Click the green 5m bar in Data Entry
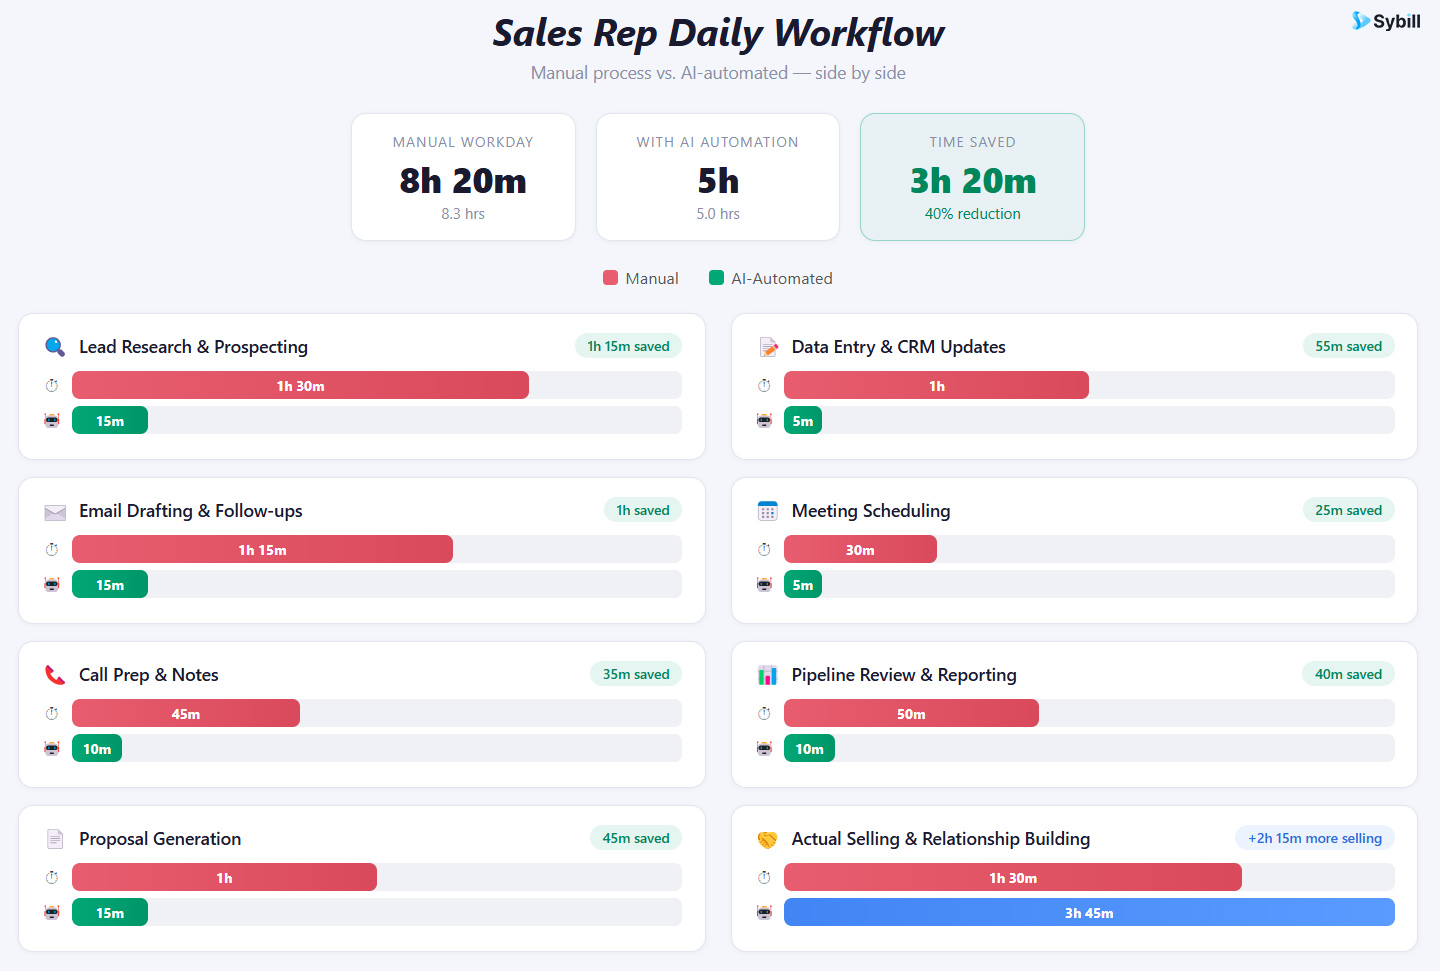Viewport: 1440px width, 971px height. point(803,421)
